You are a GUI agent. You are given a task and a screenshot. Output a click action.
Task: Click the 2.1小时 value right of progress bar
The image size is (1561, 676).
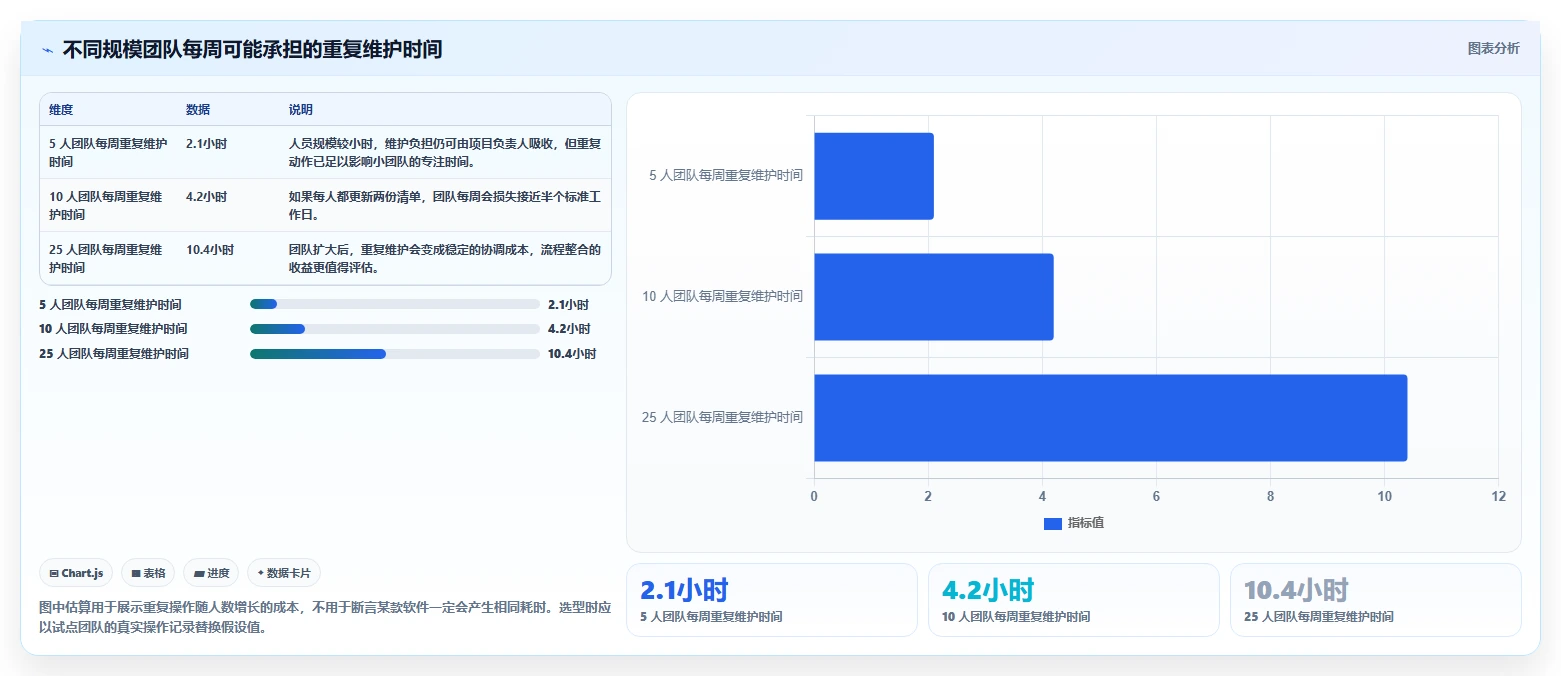pos(569,304)
